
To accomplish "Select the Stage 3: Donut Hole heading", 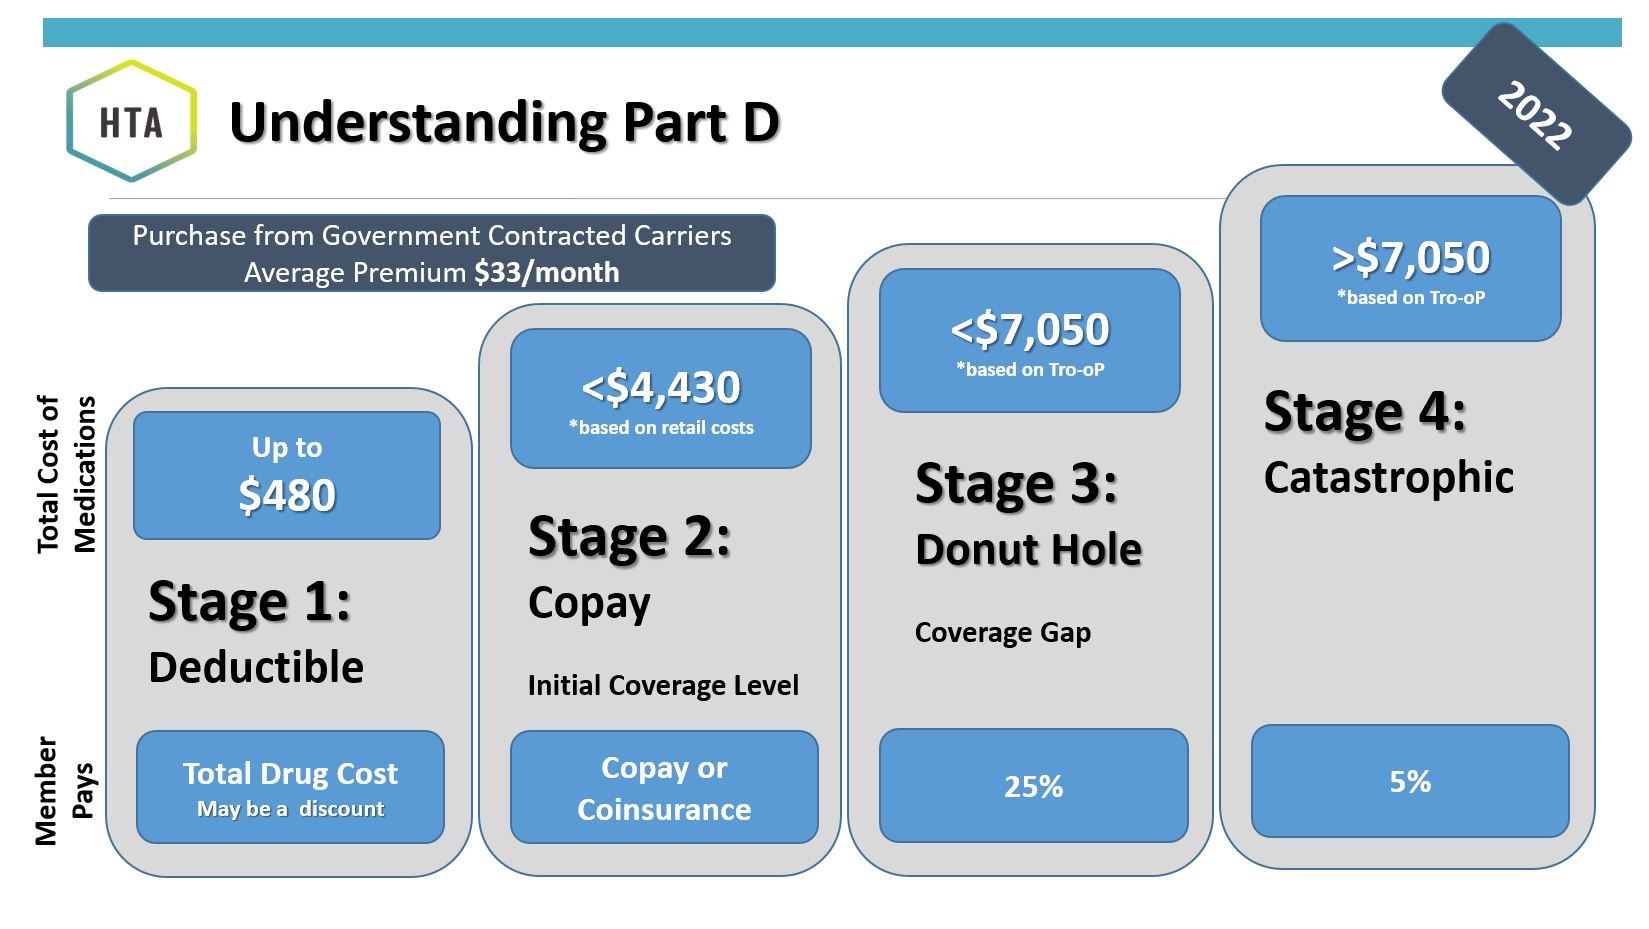I will pyautogui.click(x=1028, y=515).
